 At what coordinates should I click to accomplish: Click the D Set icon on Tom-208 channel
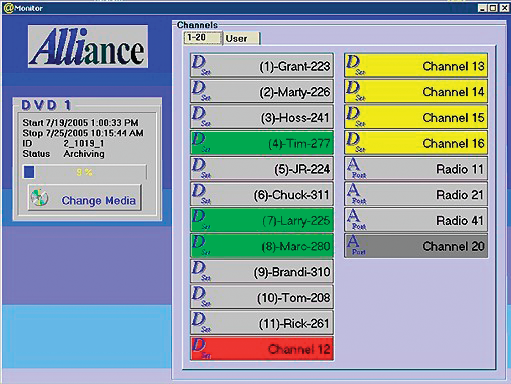(x=201, y=297)
